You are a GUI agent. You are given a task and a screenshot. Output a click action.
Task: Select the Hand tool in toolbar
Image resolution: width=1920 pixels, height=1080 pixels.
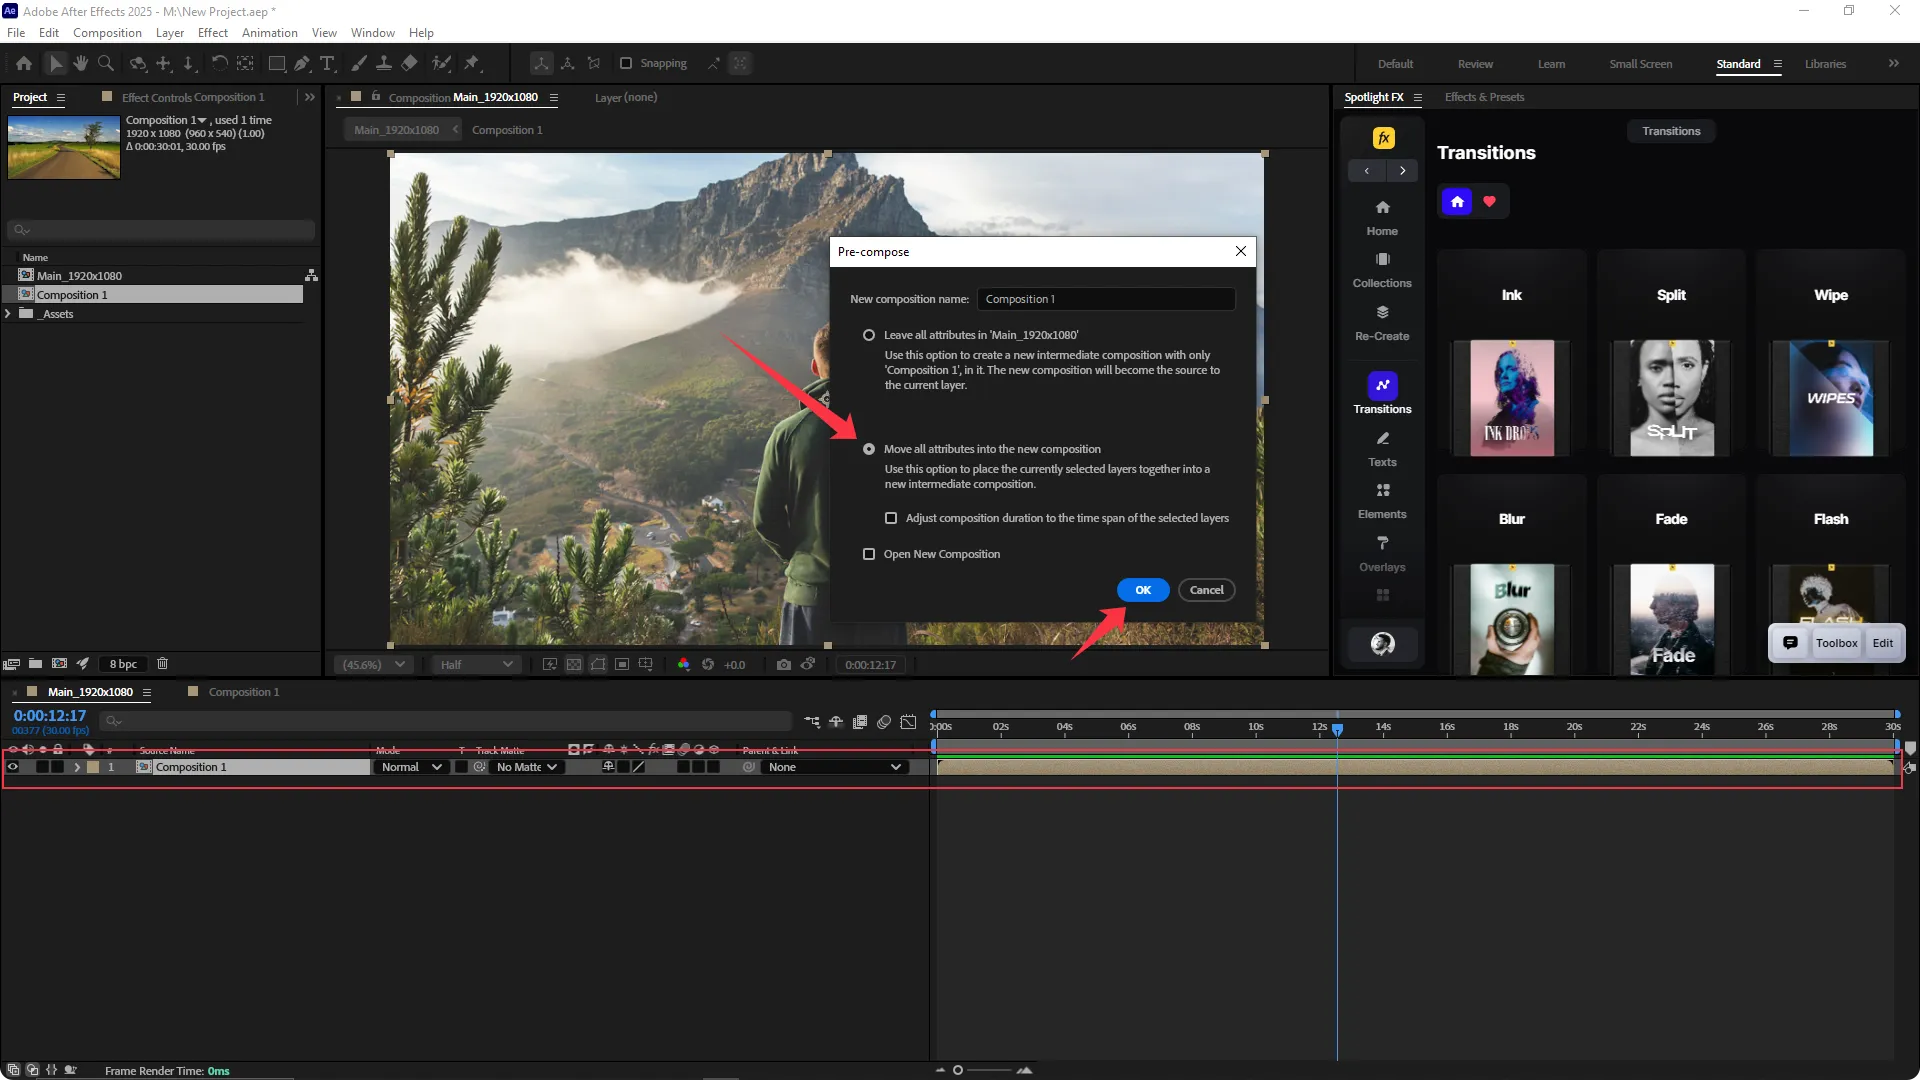80,63
